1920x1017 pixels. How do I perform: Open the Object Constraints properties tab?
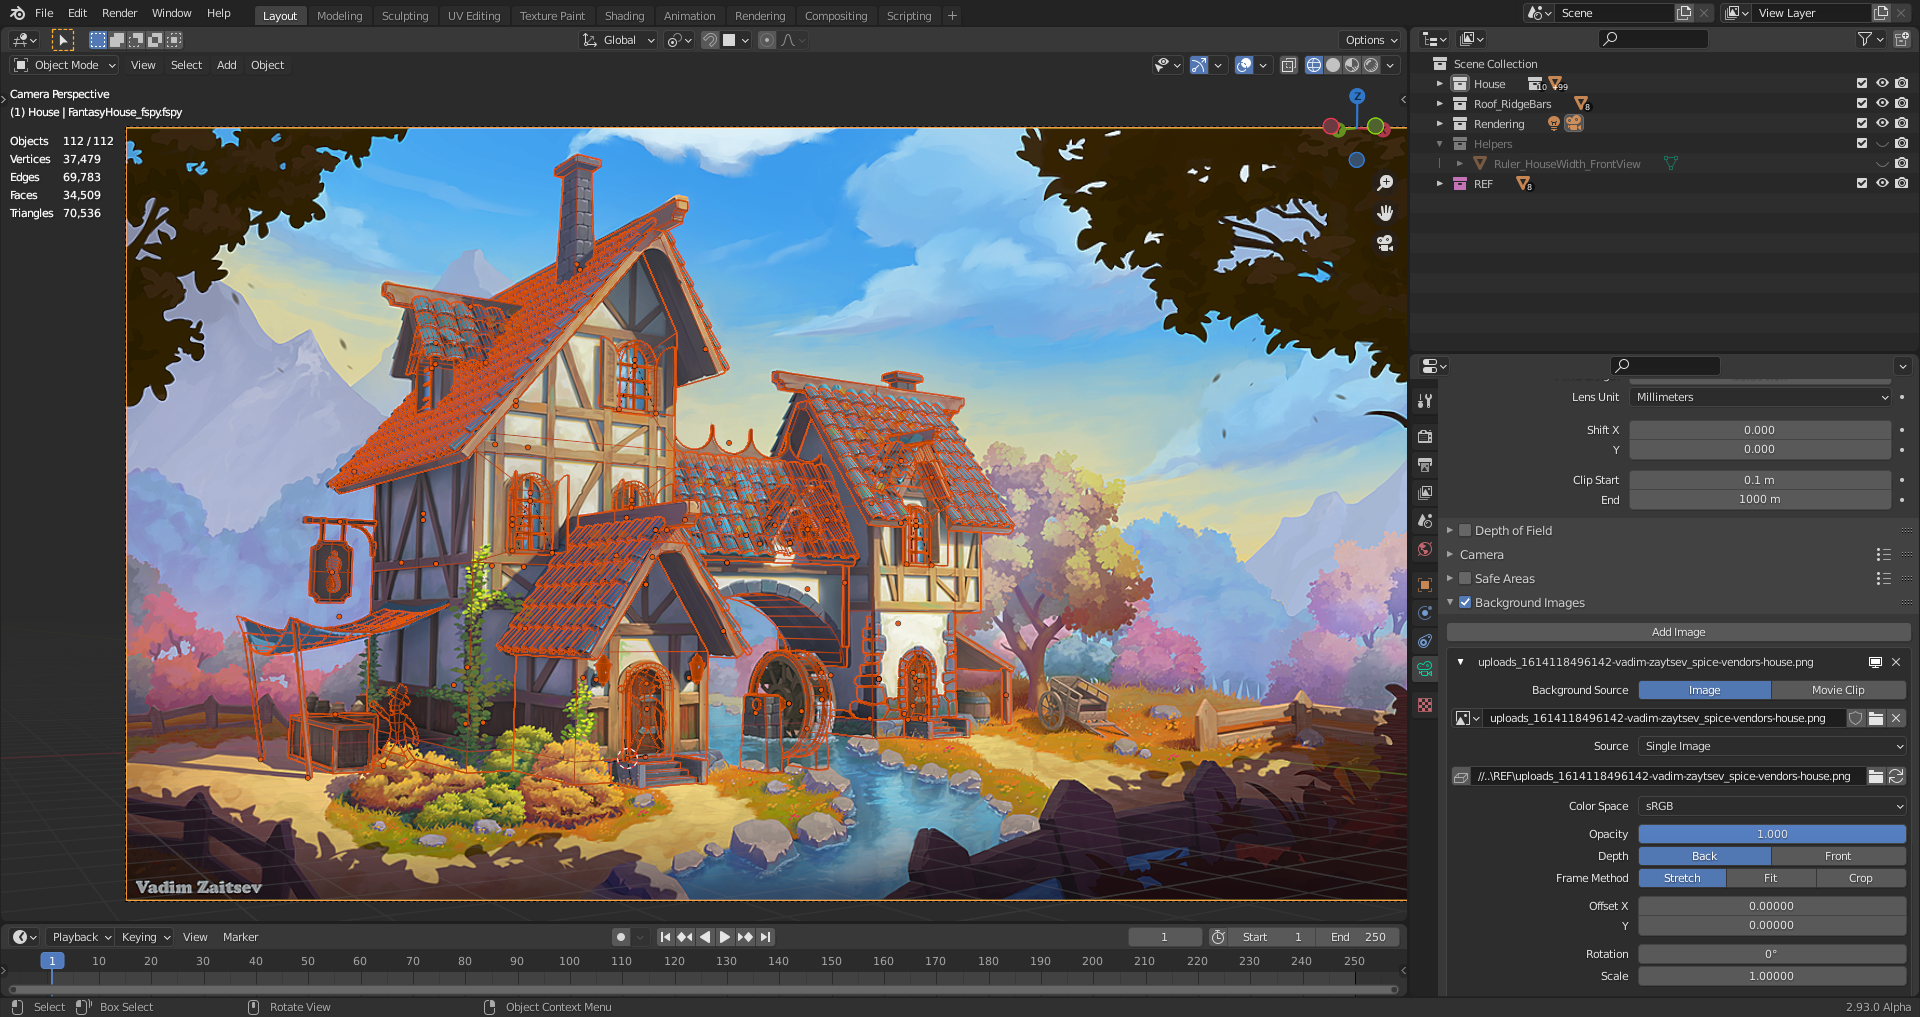tap(1425, 641)
